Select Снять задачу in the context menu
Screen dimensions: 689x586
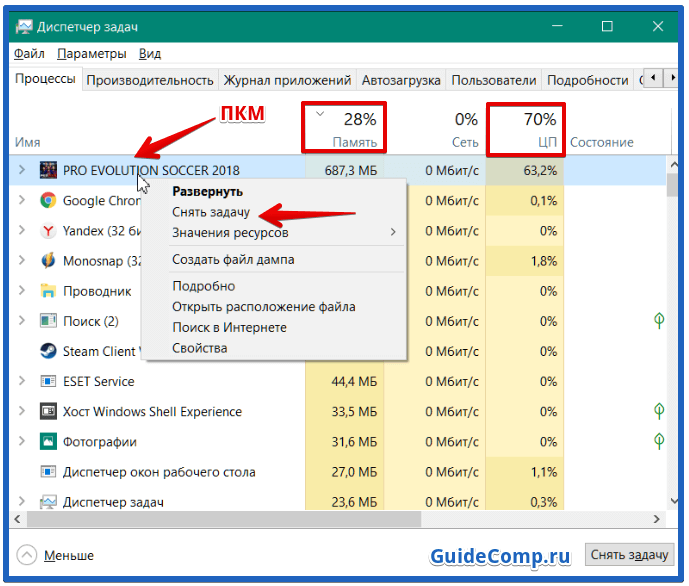pyautogui.click(x=211, y=213)
